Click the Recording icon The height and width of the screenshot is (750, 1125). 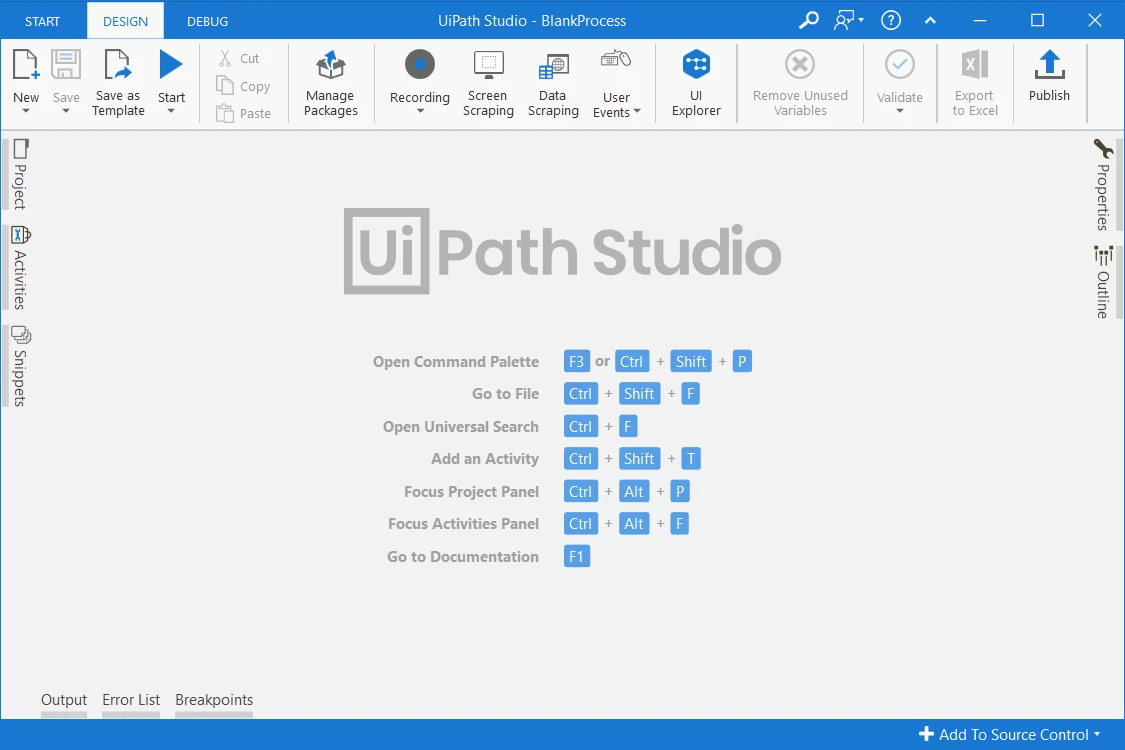pyautogui.click(x=420, y=65)
